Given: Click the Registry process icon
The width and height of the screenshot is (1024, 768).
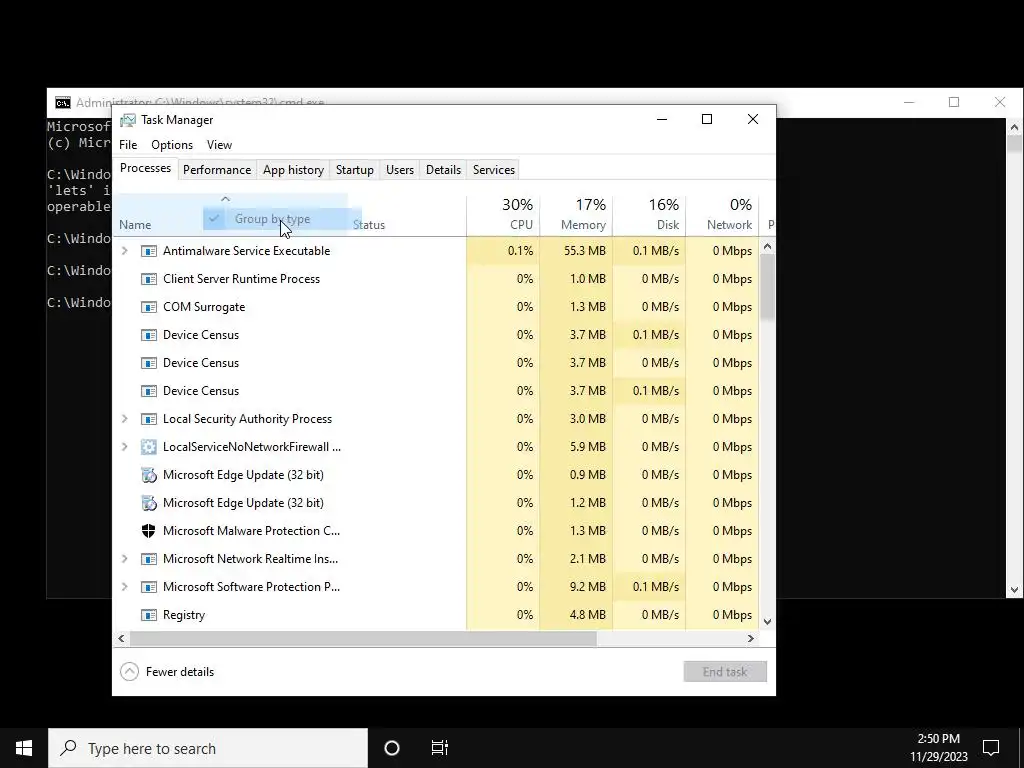Looking at the screenshot, I should pyautogui.click(x=149, y=615).
